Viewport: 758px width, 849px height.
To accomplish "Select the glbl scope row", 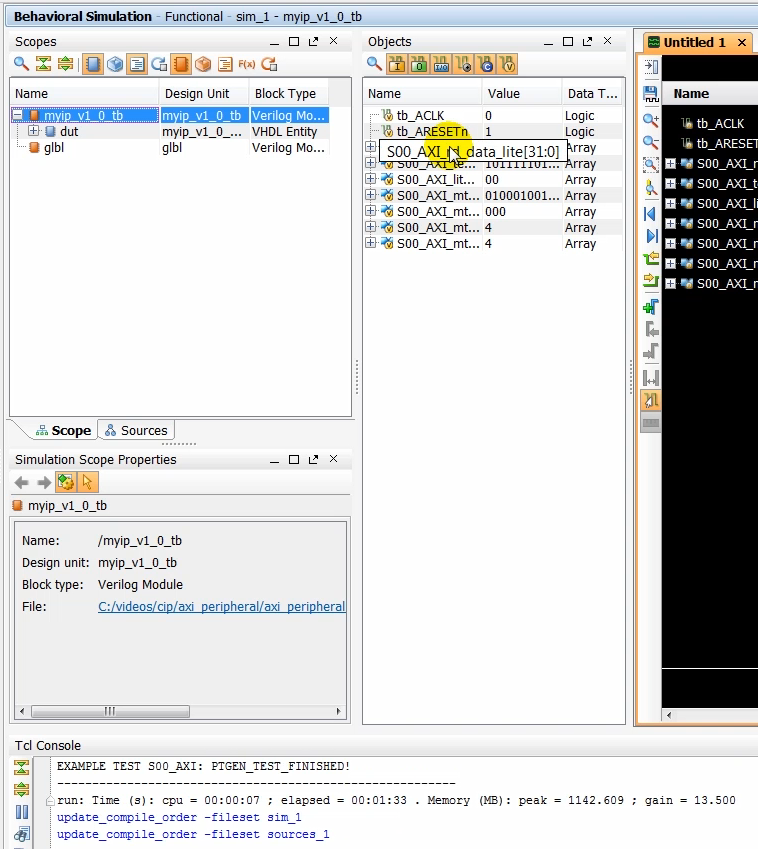I will click(54, 147).
